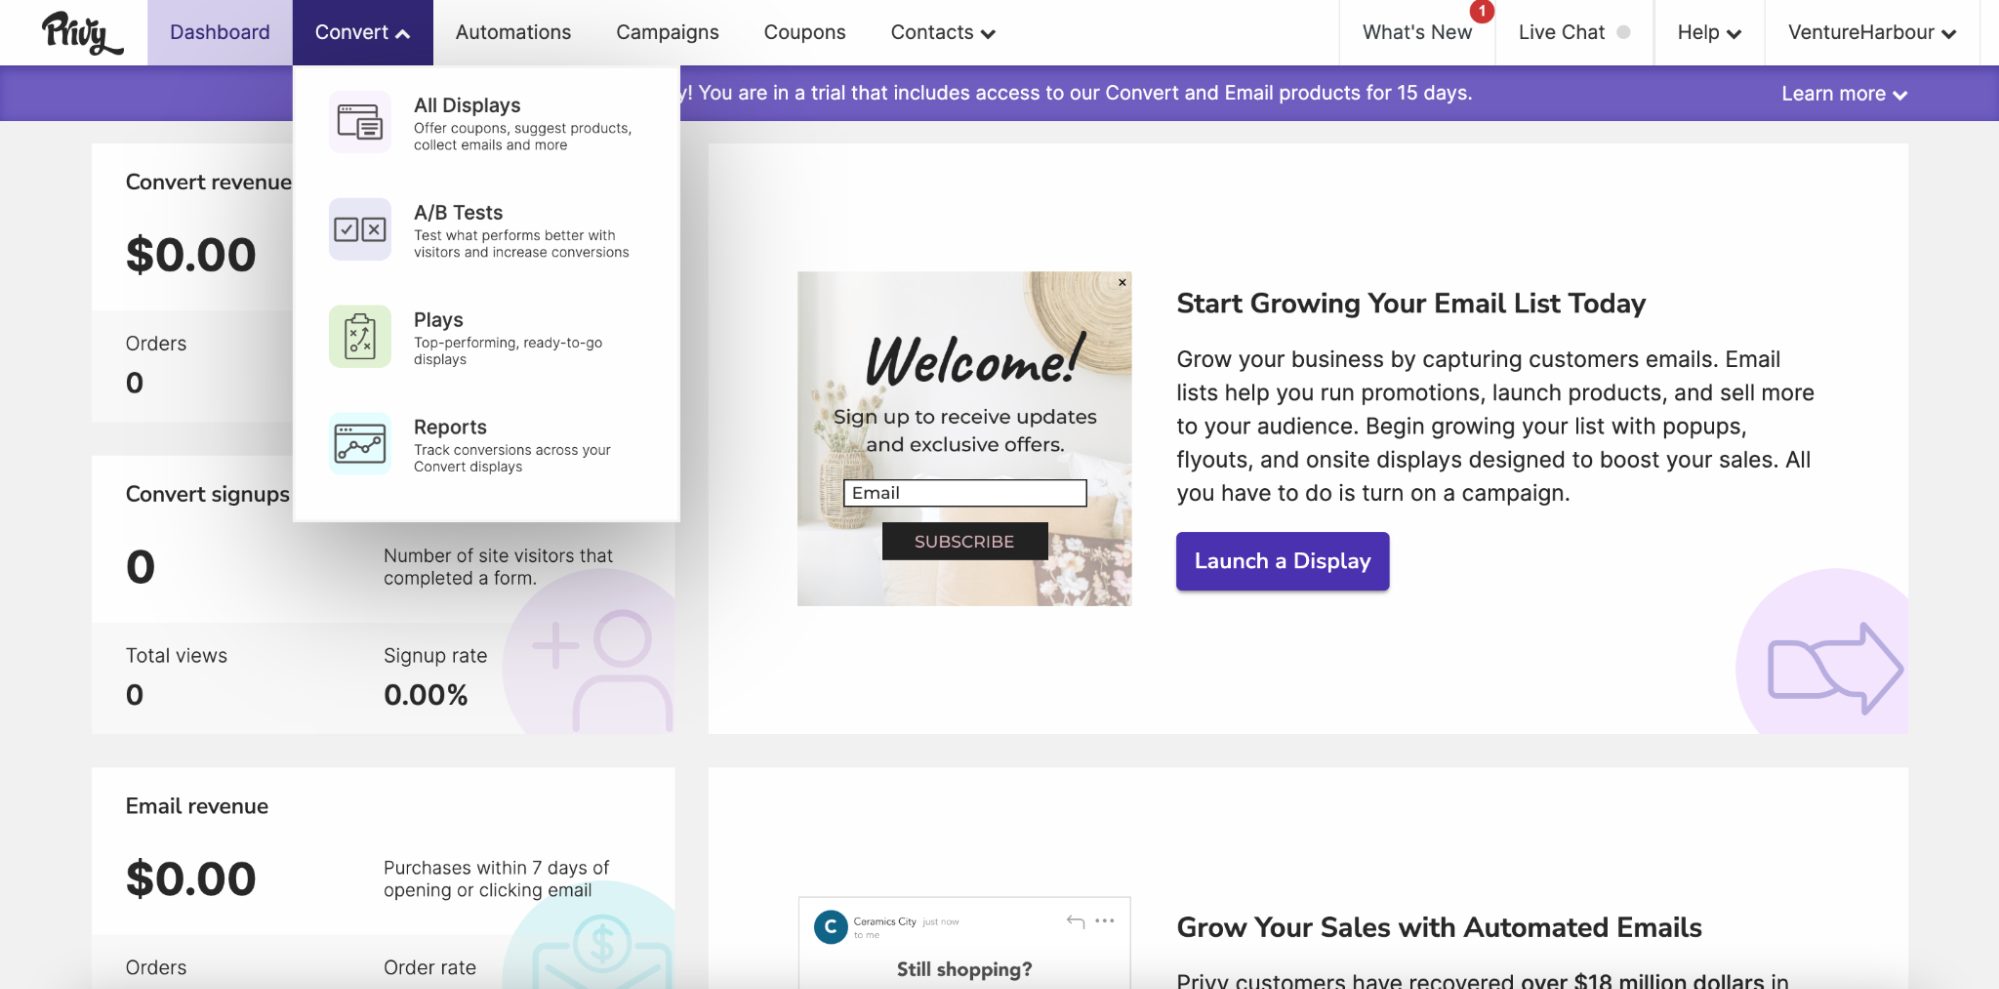The height and width of the screenshot is (989, 1999).
Task: Open the options menu on the Ceramics City email
Action: pyautogui.click(x=1104, y=920)
